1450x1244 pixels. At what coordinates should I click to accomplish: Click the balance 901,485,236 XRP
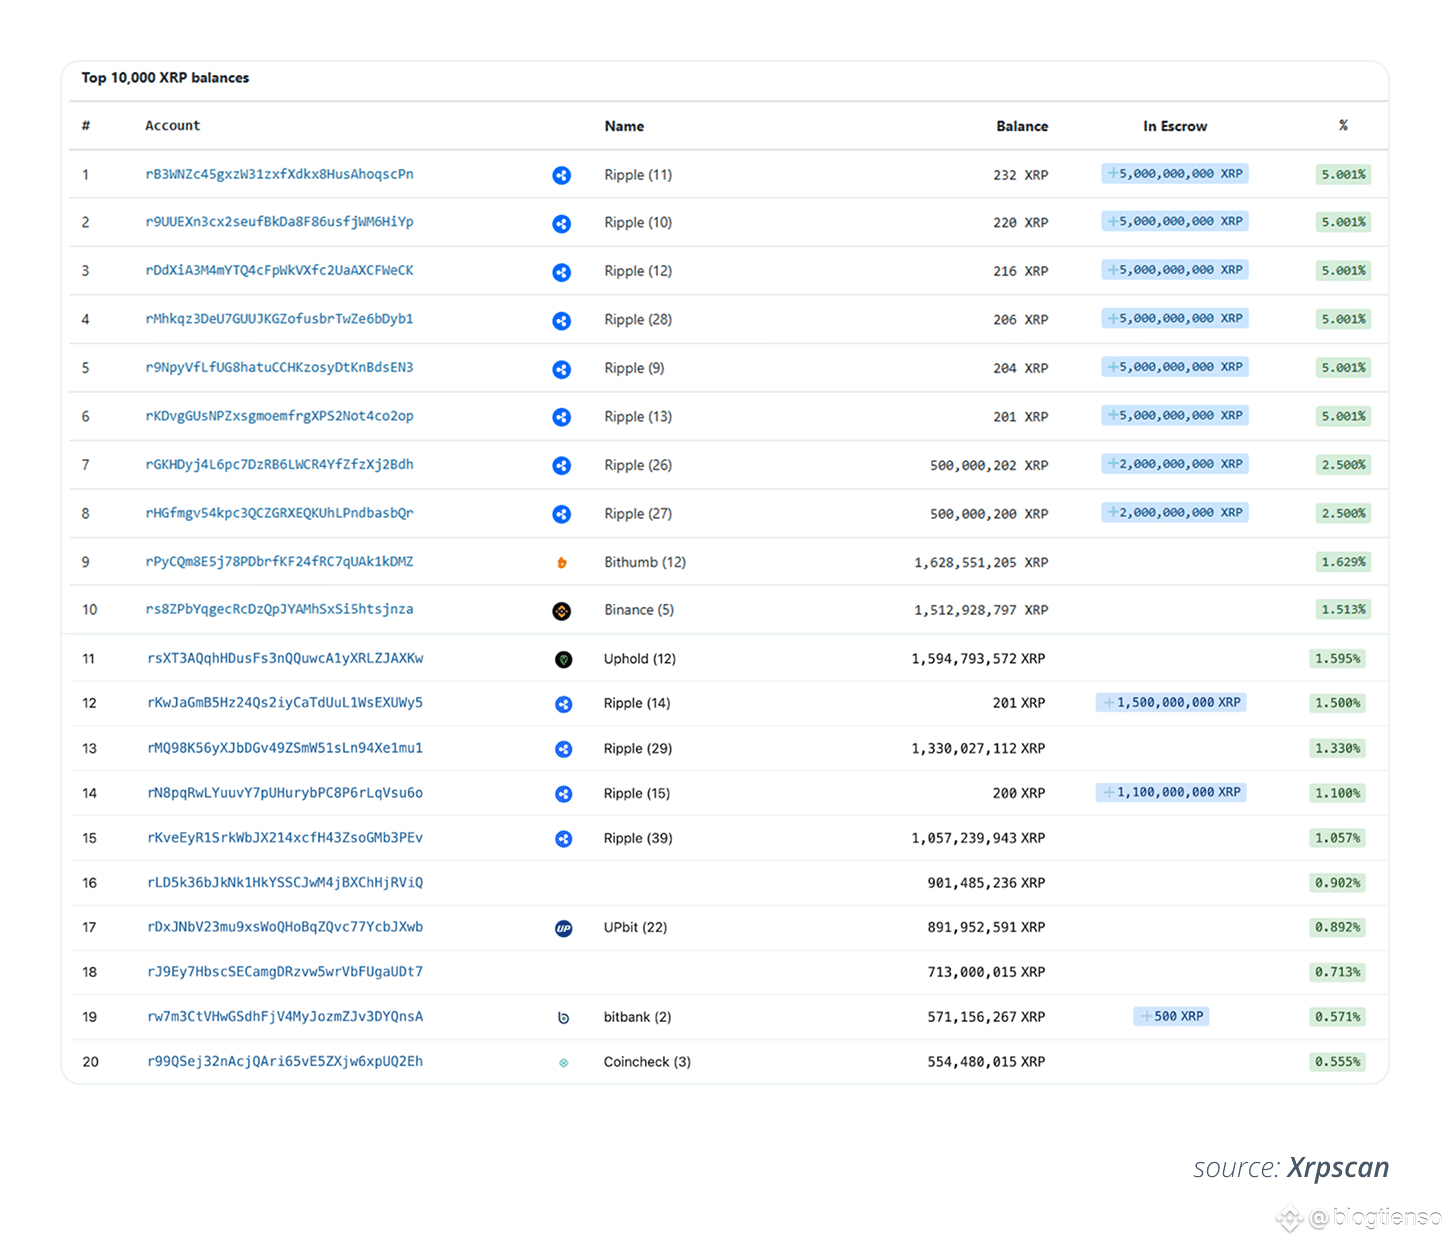point(986,883)
